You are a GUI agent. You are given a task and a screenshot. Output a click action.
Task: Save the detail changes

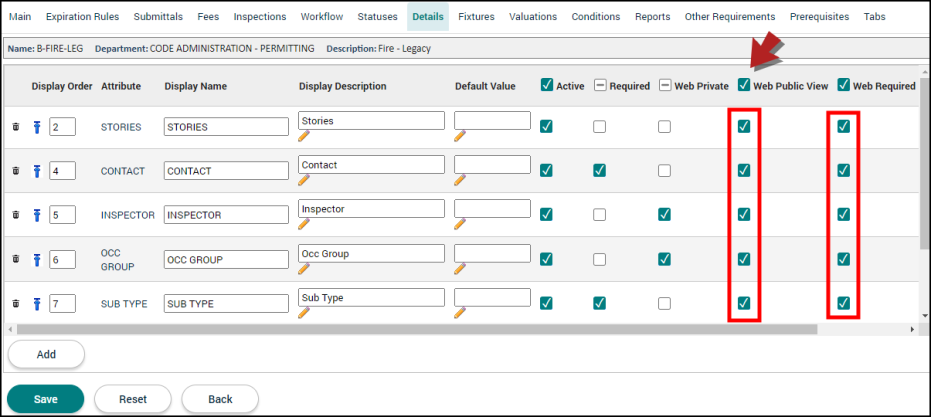click(46, 399)
